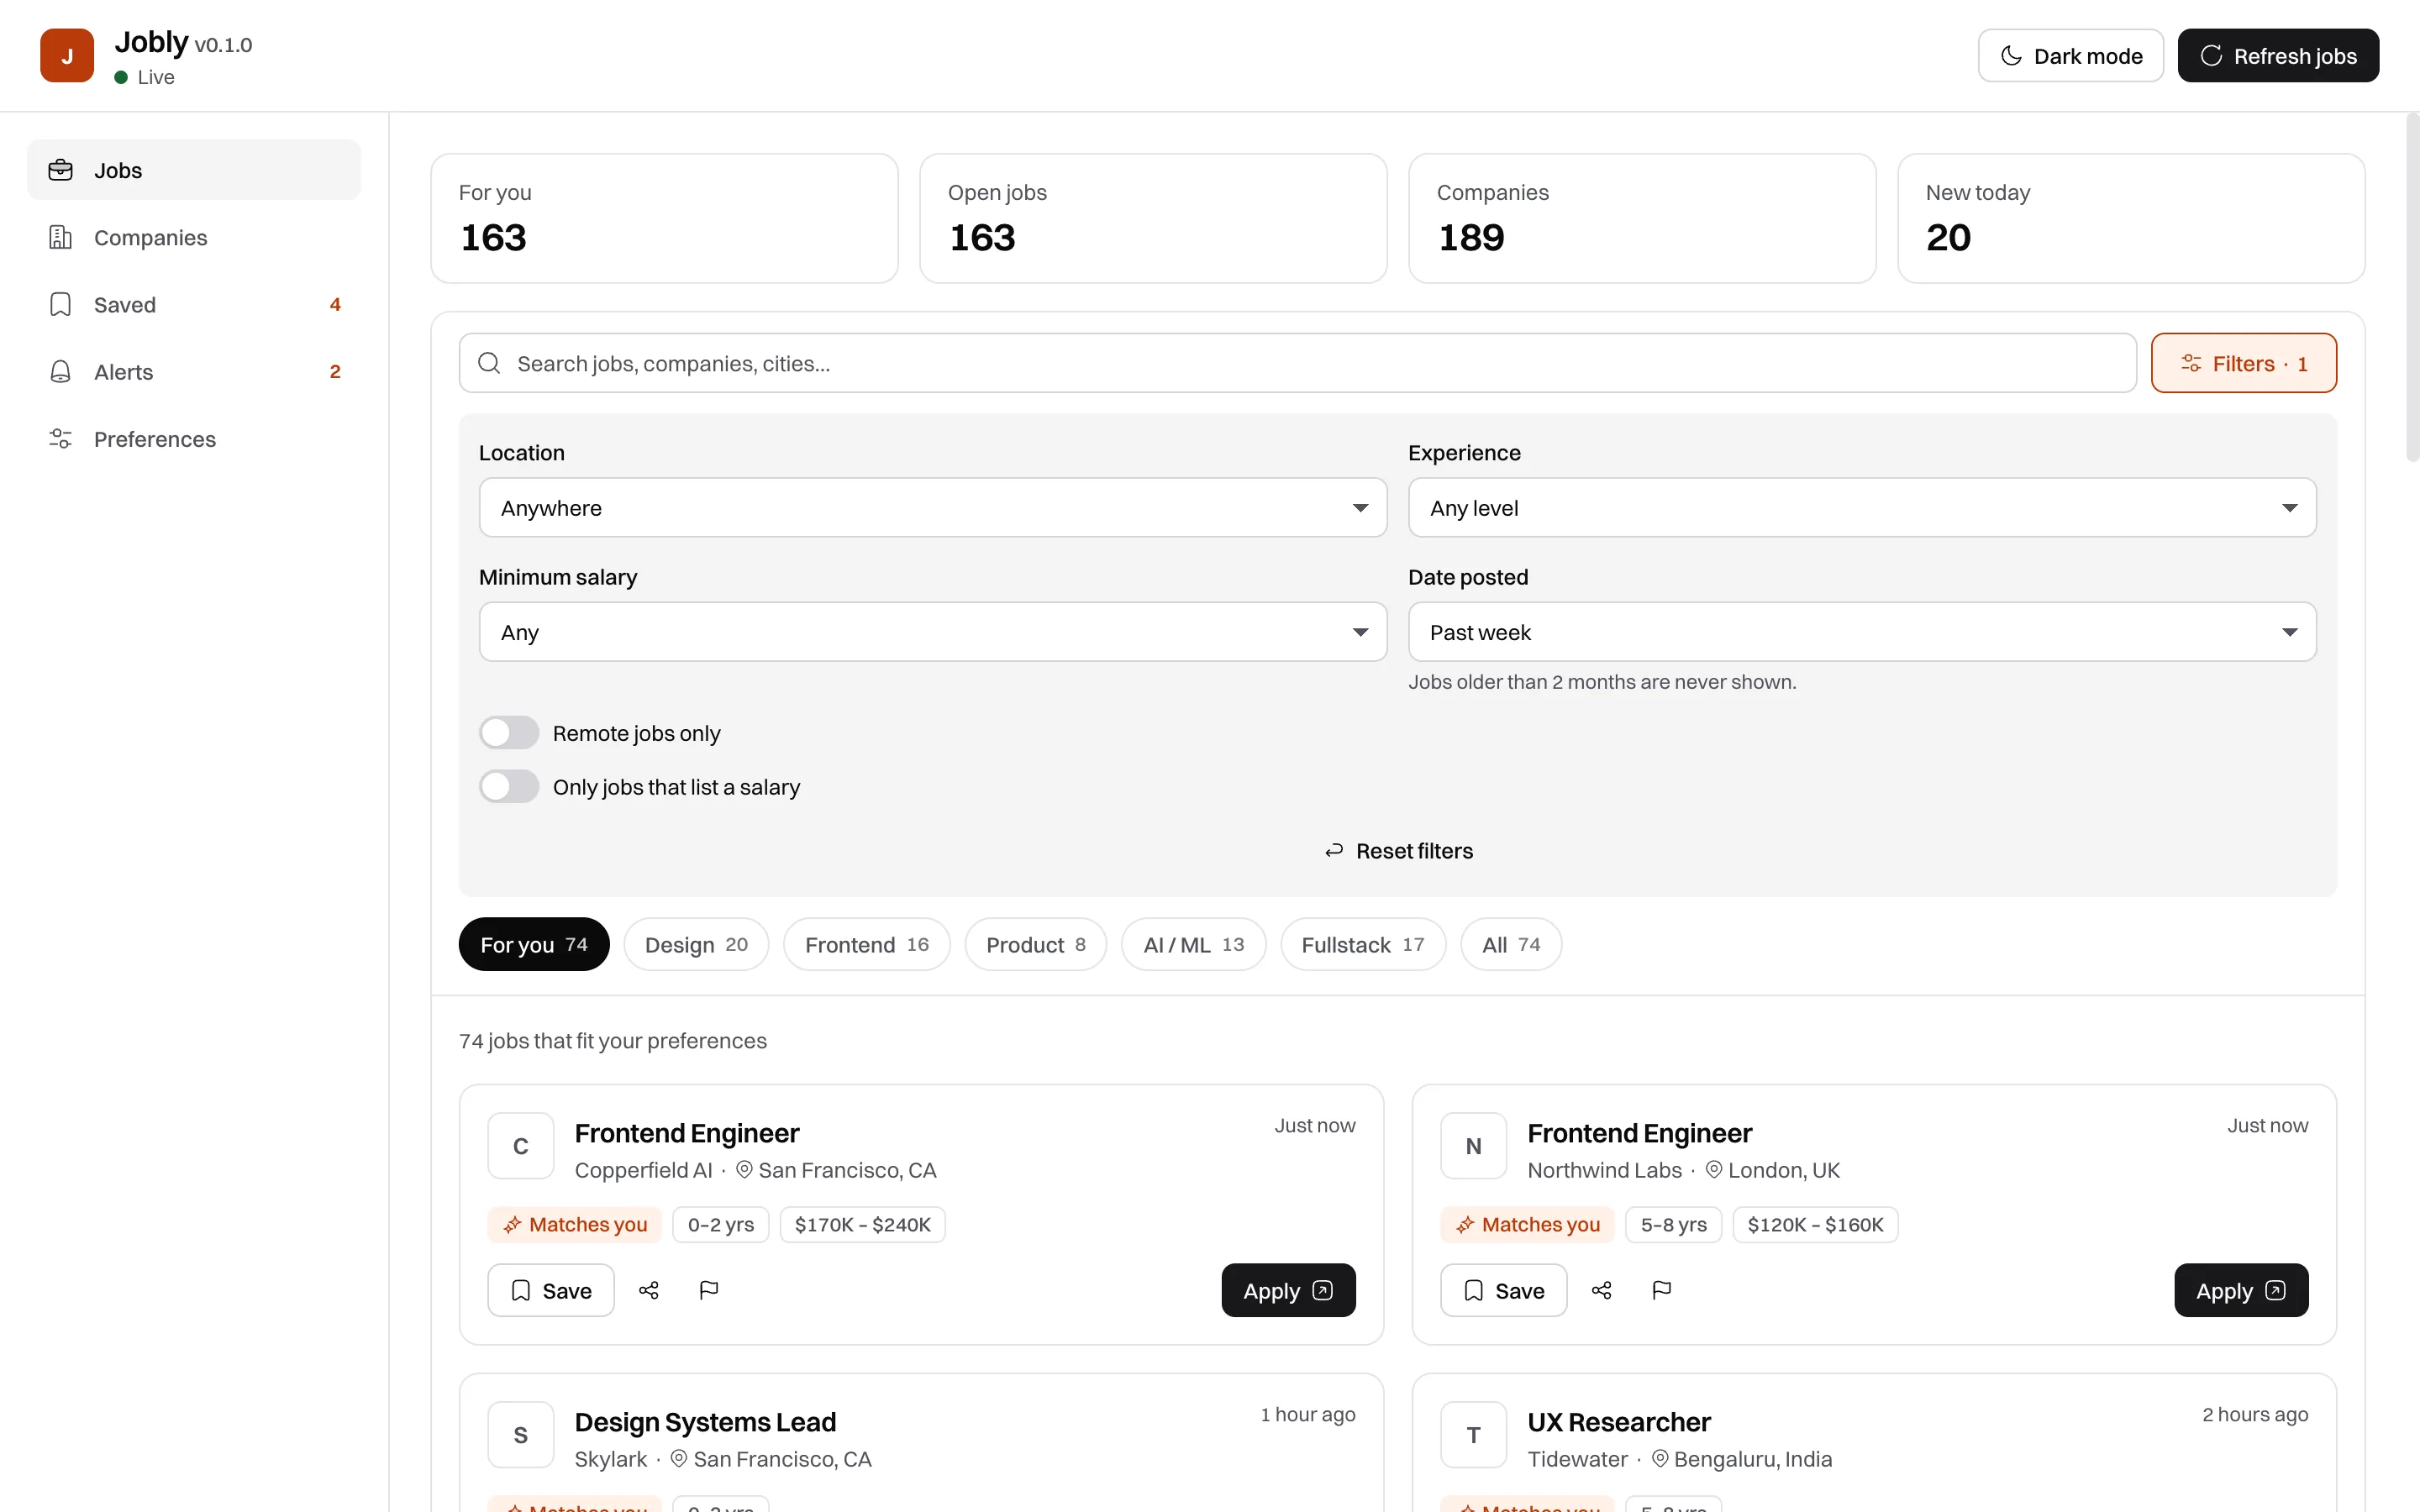Save the Copperfield AI Frontend Engineer job
The height and width of the screenshot is (1512, 2420).
(x=551, y=1290)
